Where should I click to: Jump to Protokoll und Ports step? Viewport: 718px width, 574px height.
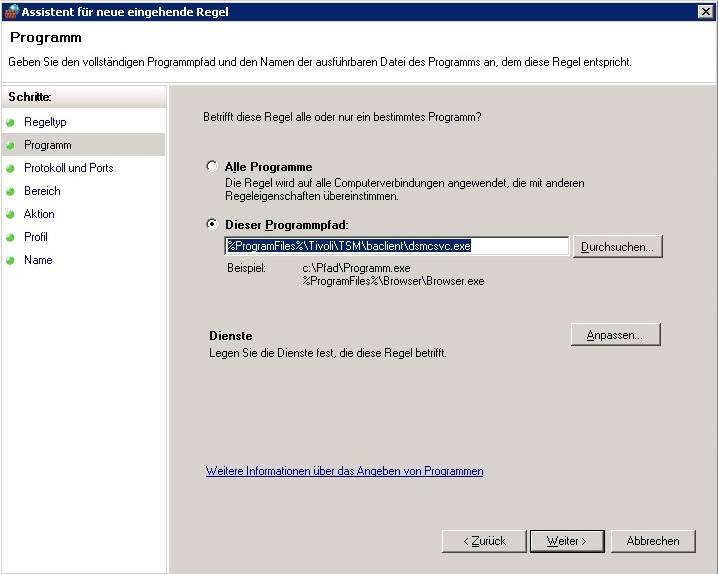68,168
